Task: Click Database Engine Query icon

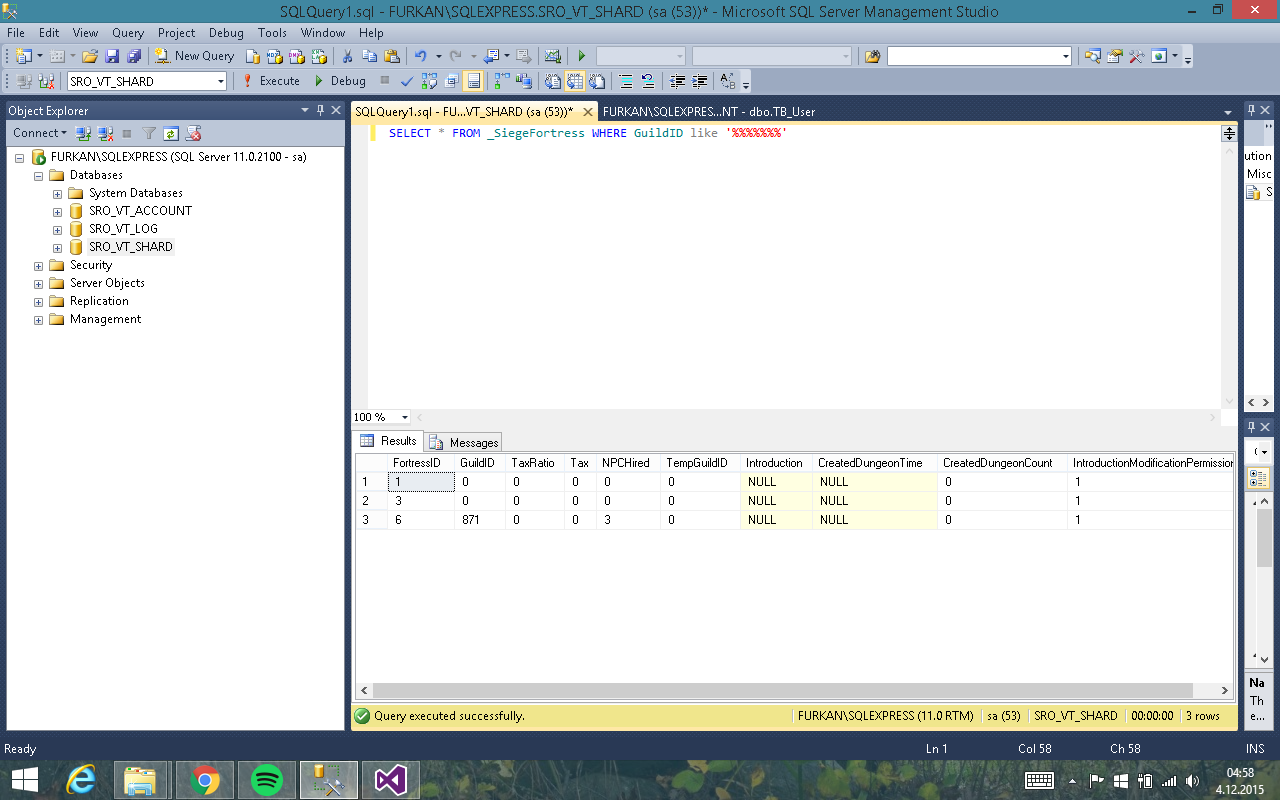Action: (x=254, y=56)
